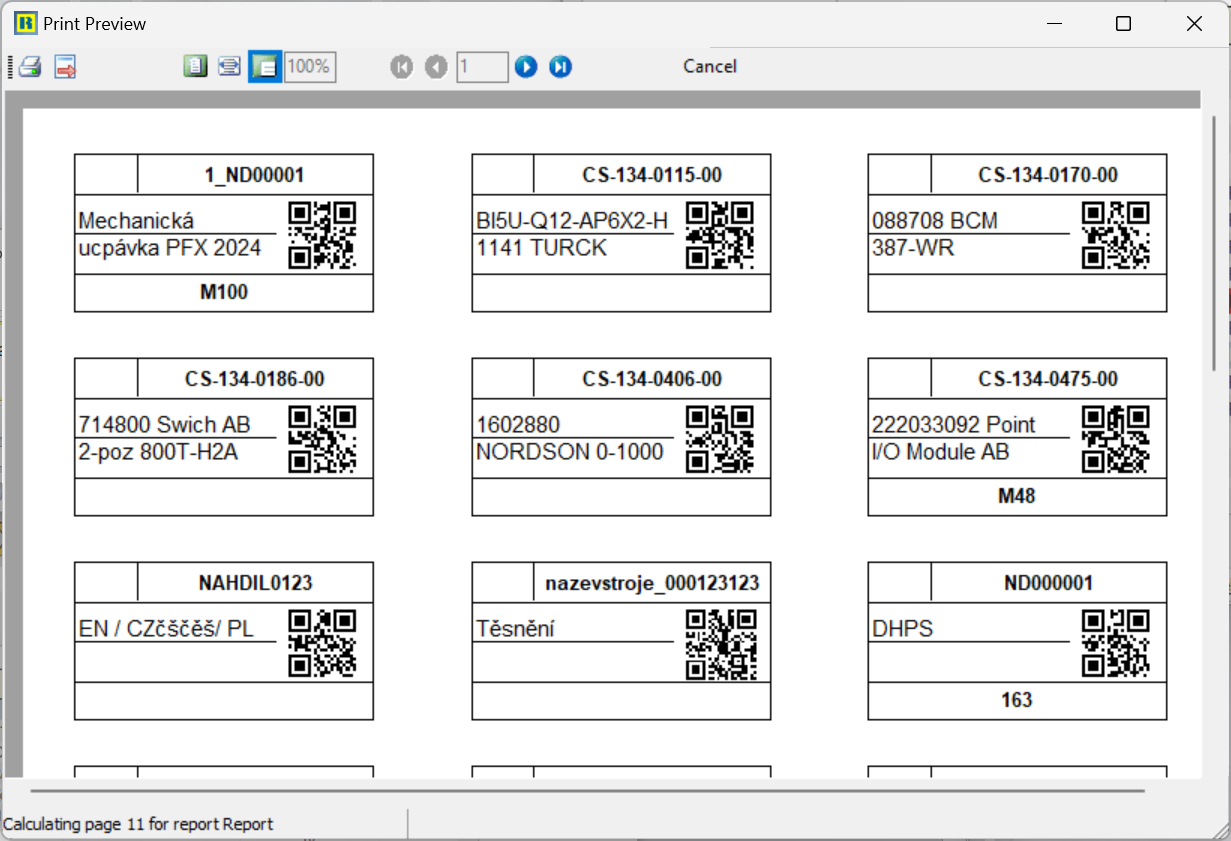Click QR code on ND000001 label
This screenshot has height=841, width=1231.
[x=1116, y=643]
